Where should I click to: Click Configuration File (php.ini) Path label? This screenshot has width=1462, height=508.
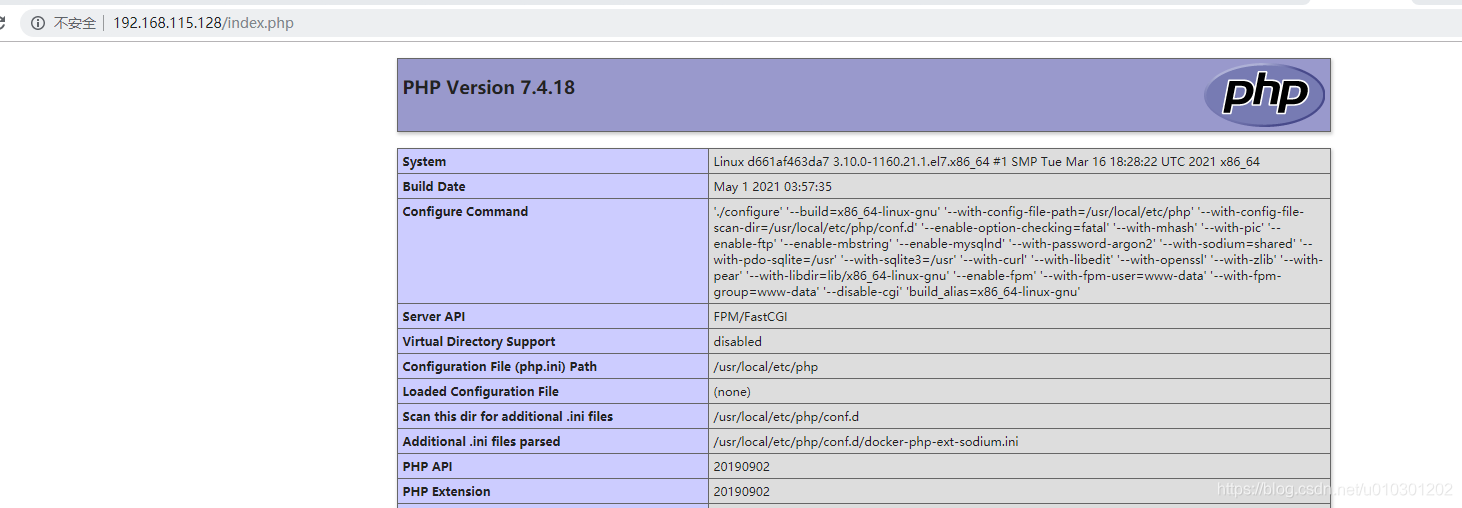tap(500, 367)
